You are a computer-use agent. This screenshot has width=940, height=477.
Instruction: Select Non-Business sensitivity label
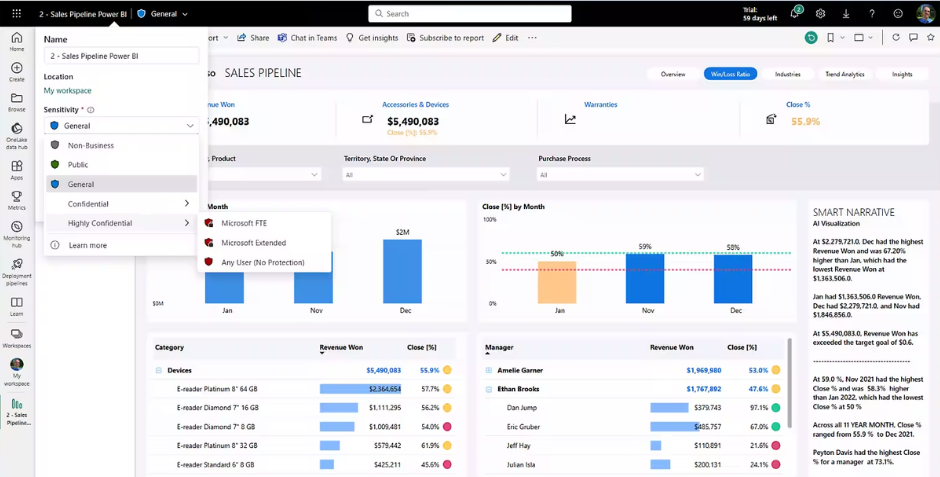point(122,145)
